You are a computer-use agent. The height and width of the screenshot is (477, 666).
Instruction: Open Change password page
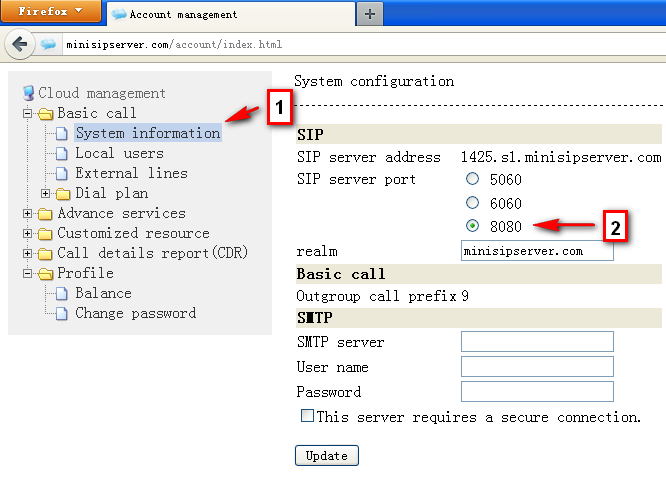pyautogui.click(x=135, y=313)
